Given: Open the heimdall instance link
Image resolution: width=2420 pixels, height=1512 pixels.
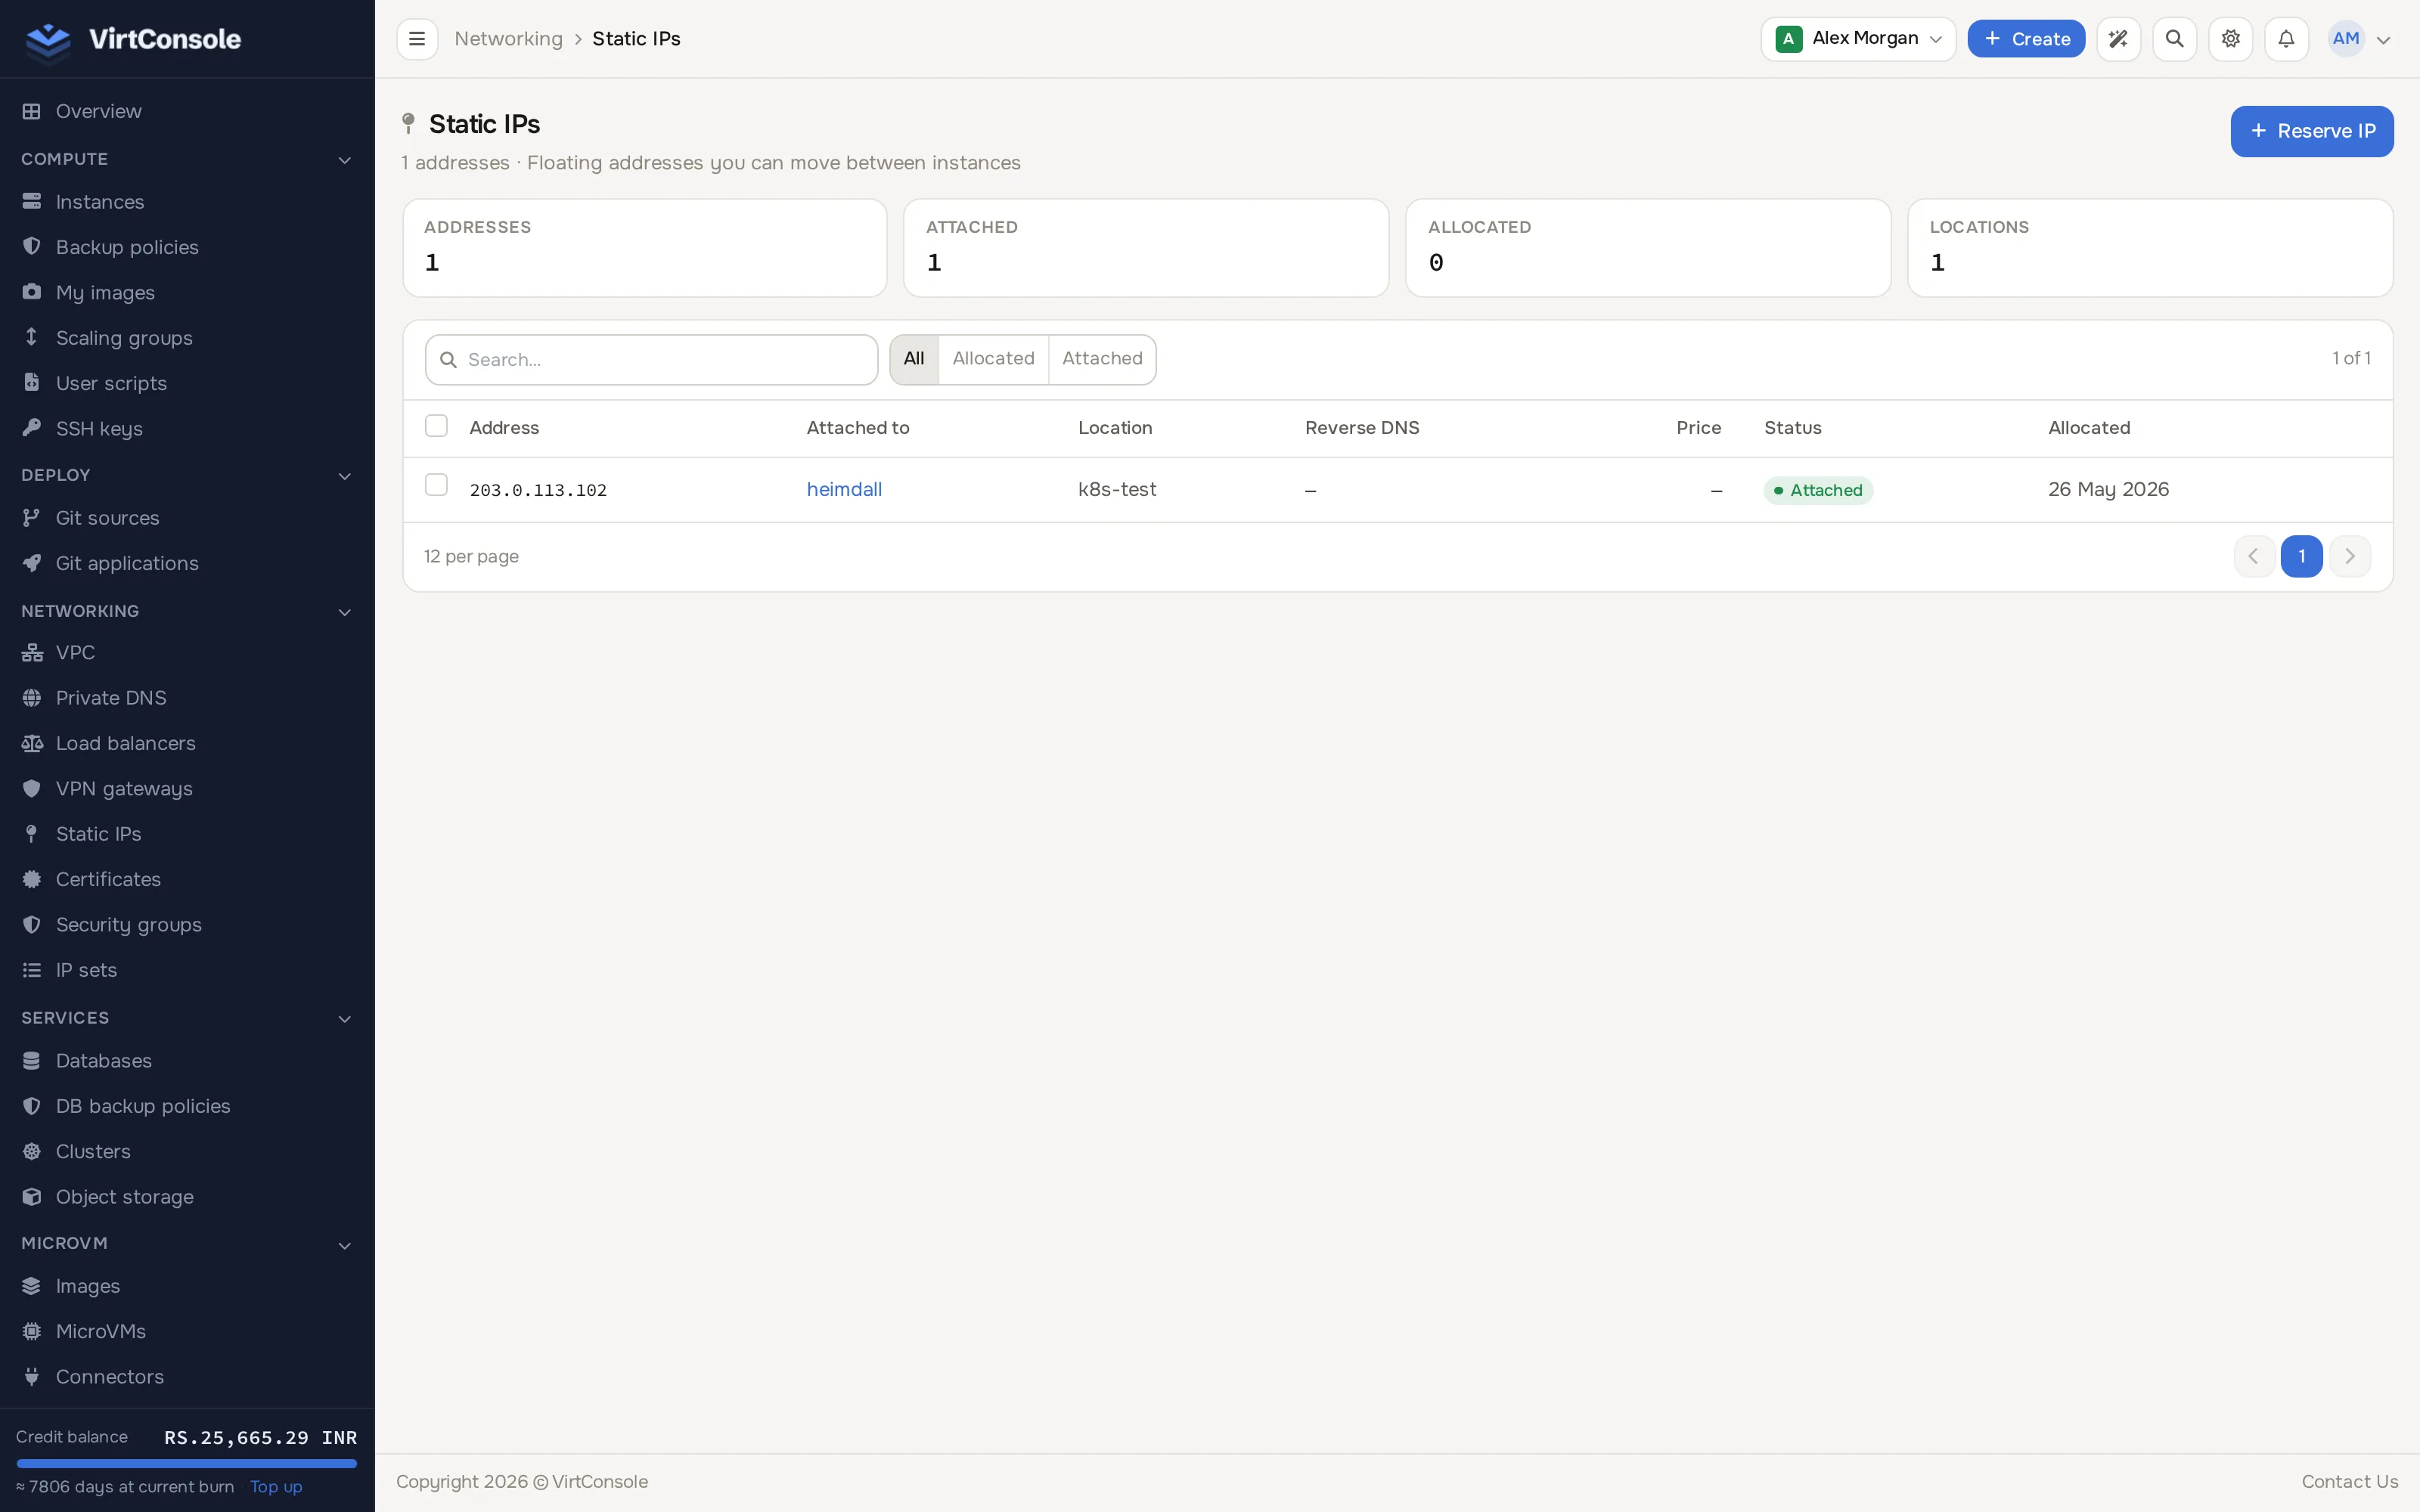Looking at the screenshot, I should tap(844, 489).
